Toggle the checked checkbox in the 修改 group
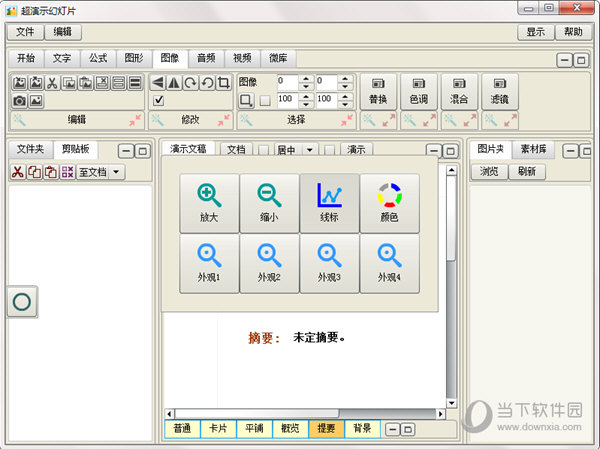Image resolution: width=600 pixels, height=449 pixels. pyautogui.click(x=158, y=100)
